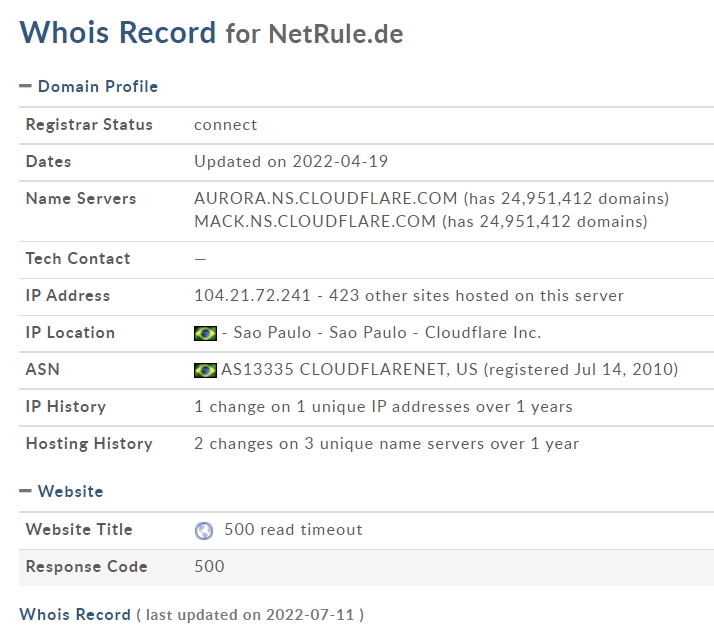View the IP History changes entry
Image resolution: width=714 pixels, height=631 pixels.
click(x=383, y=407)
